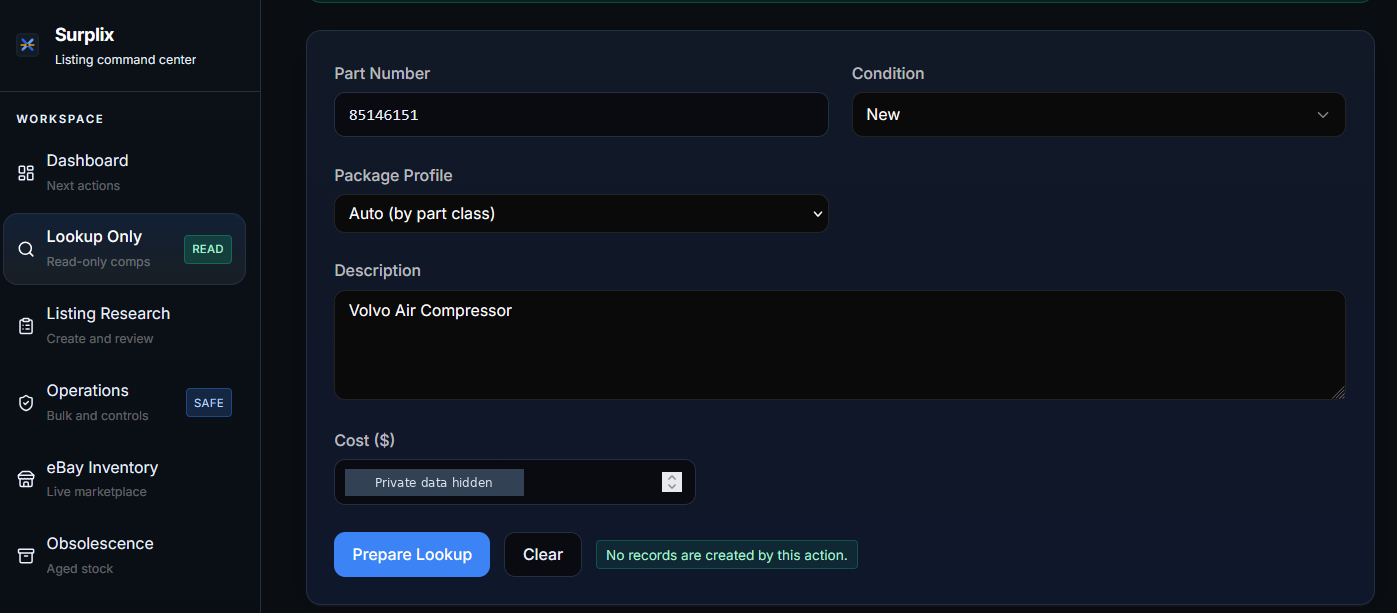1397x613 pixels.
Task: Click the SAFE badge
Action: coord(209,402)
